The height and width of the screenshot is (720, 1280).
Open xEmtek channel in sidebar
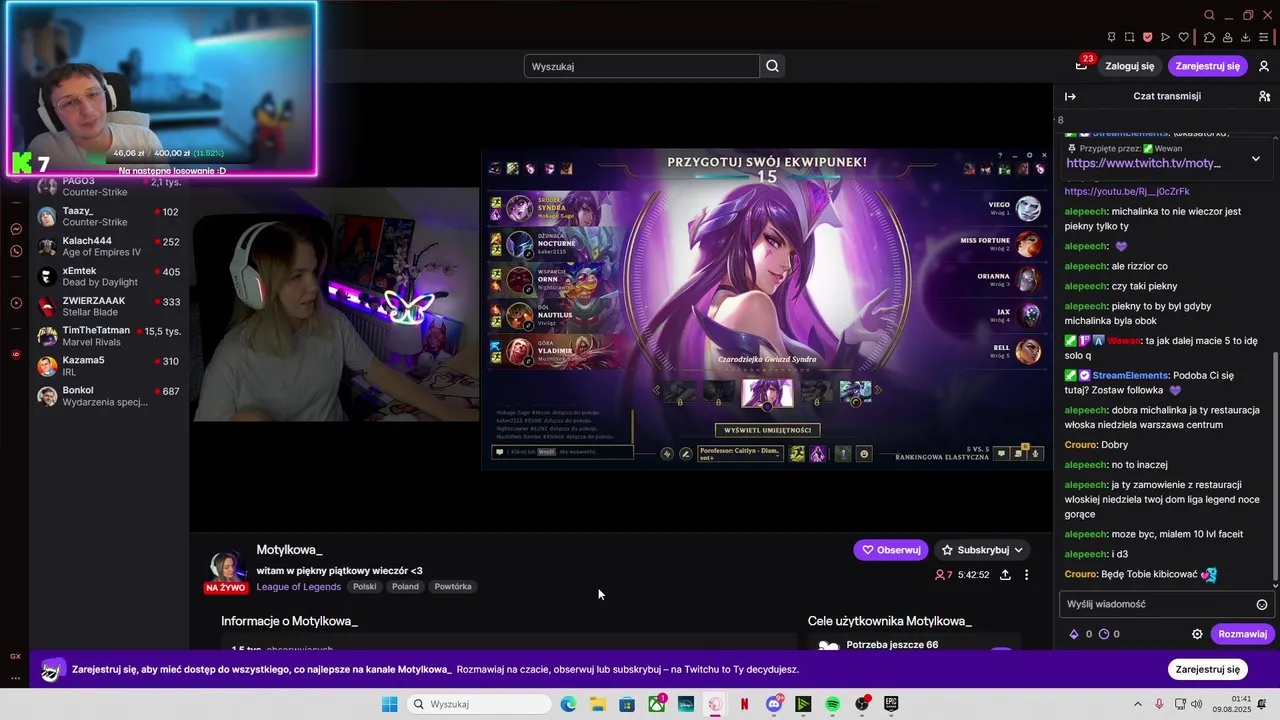(109, 276)
